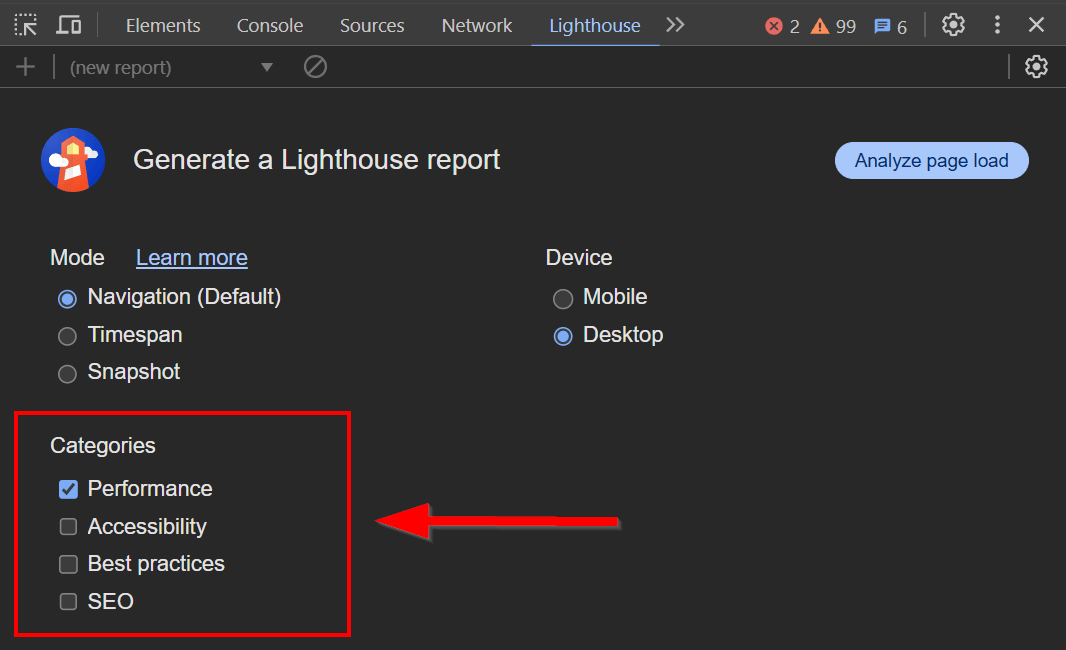Open the customize DevTools three-dot menu

pos(997,25)
